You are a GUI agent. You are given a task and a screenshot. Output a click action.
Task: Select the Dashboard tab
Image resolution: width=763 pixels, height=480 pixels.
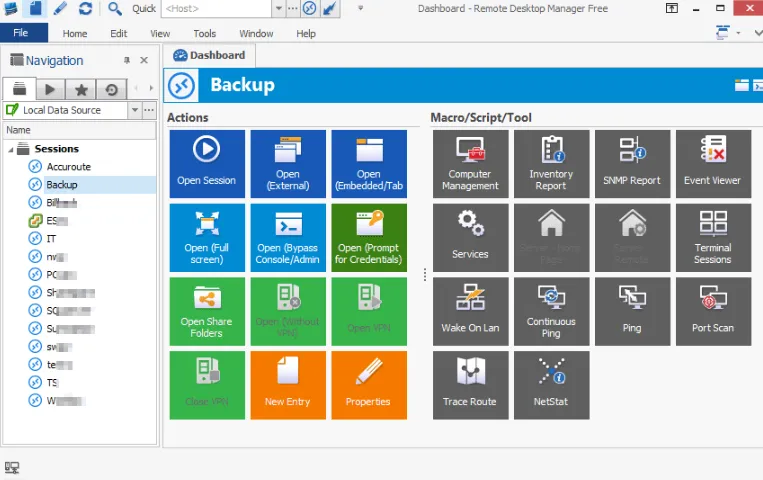point(209,55)
